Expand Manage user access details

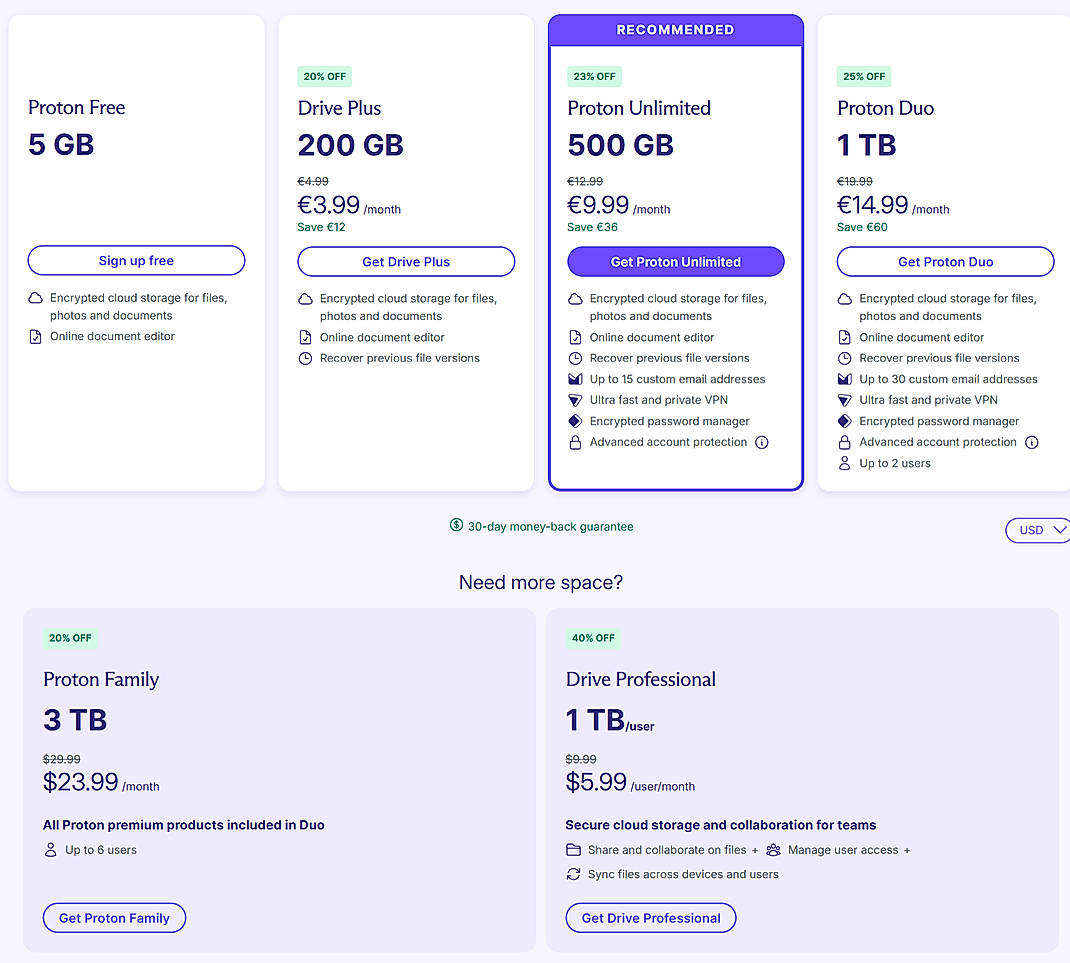(907, 850)
